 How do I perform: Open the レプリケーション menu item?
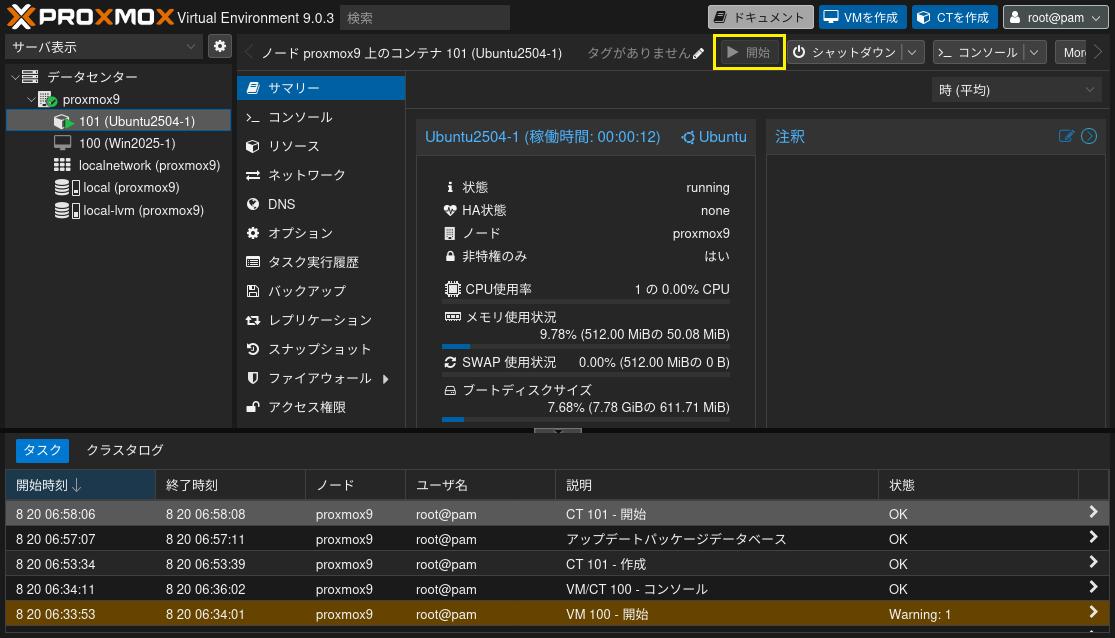[321, 320]
